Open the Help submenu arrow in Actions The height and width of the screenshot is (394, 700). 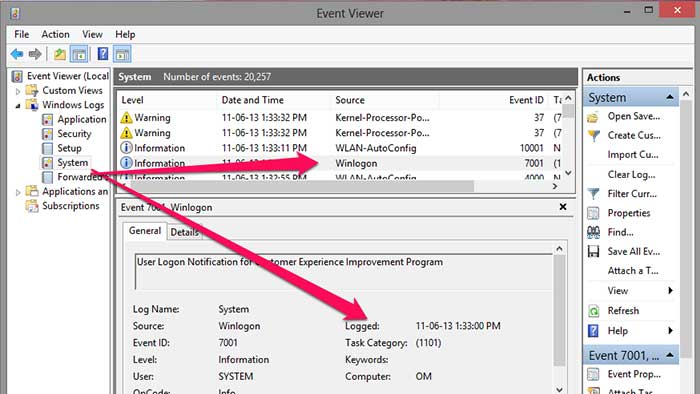point(670,331)
